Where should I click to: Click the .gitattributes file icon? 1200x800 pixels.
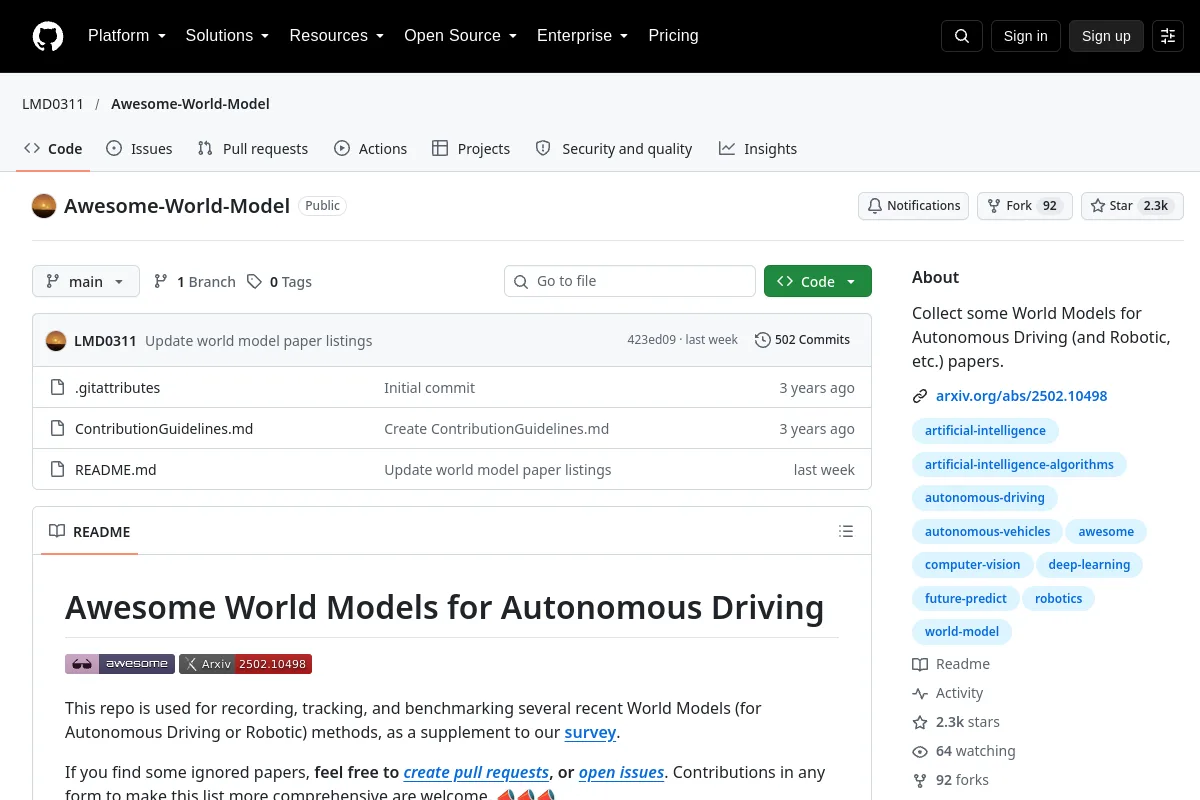pyautogui.click(x=57, y=388)
